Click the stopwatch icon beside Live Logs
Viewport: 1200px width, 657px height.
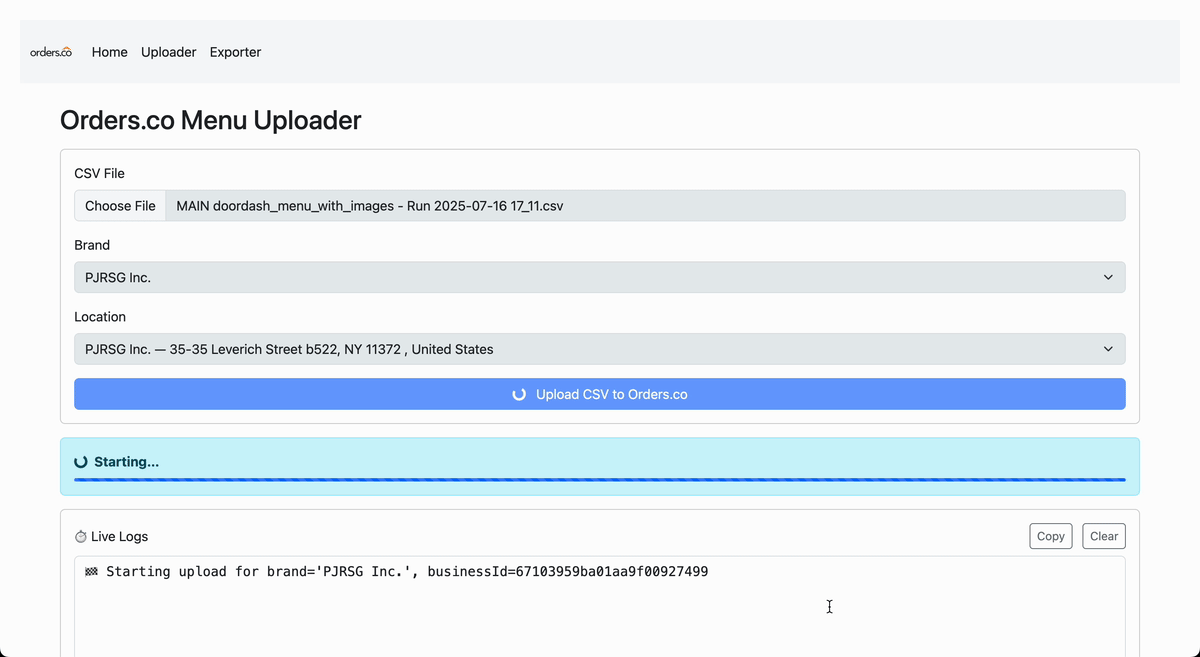(x=80, y=536)
